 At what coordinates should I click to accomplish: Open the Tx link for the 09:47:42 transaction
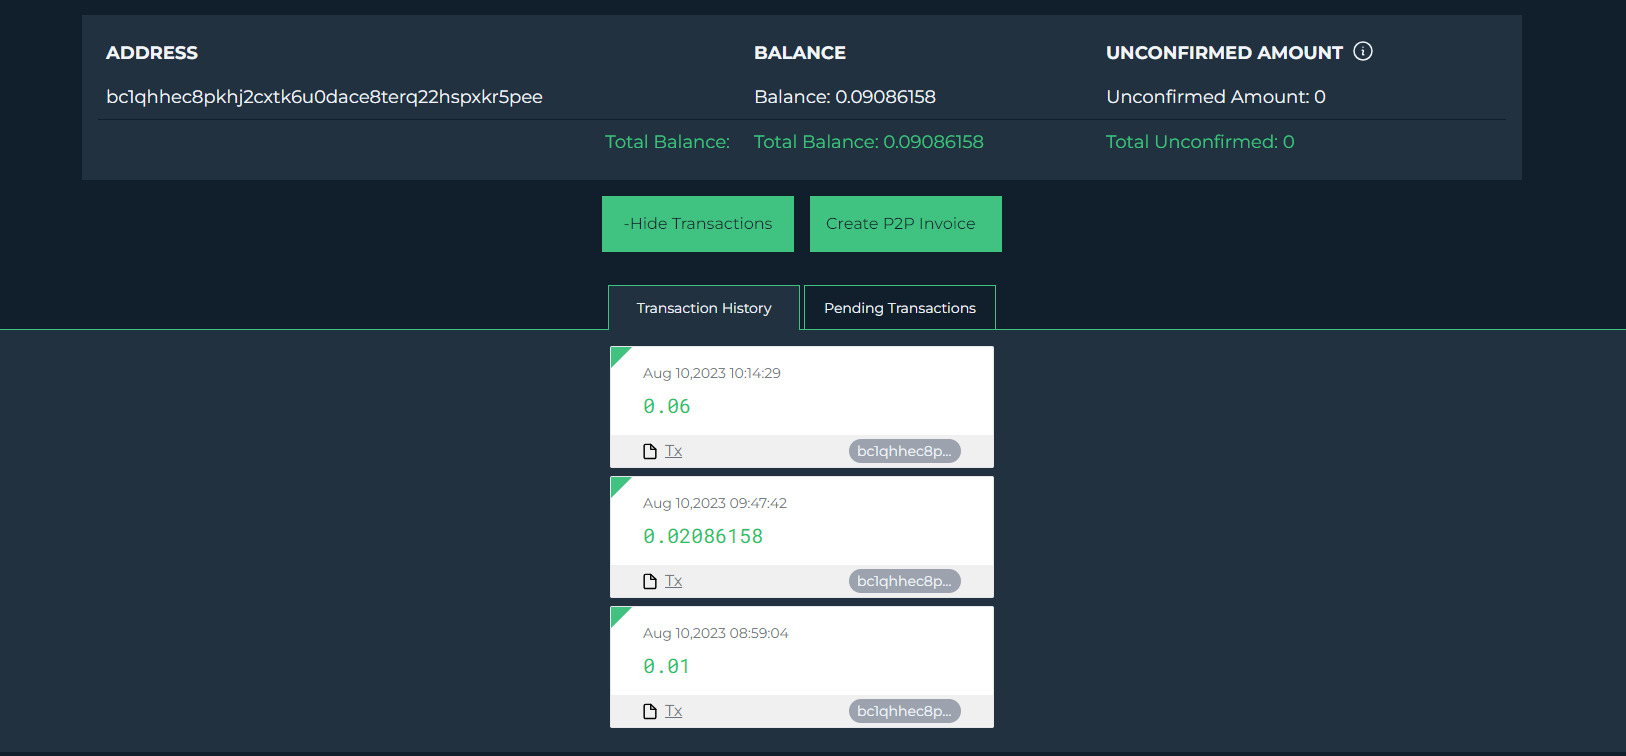pyautogui.click(x=674, y=581)
